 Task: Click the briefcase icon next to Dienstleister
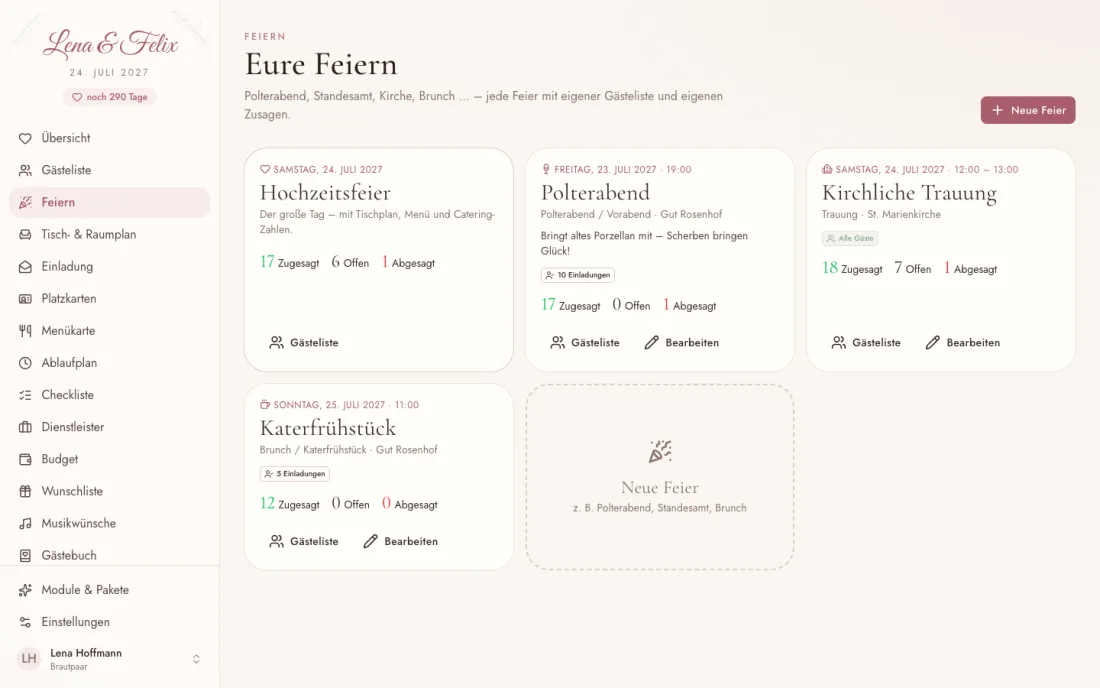click(25, 427)
